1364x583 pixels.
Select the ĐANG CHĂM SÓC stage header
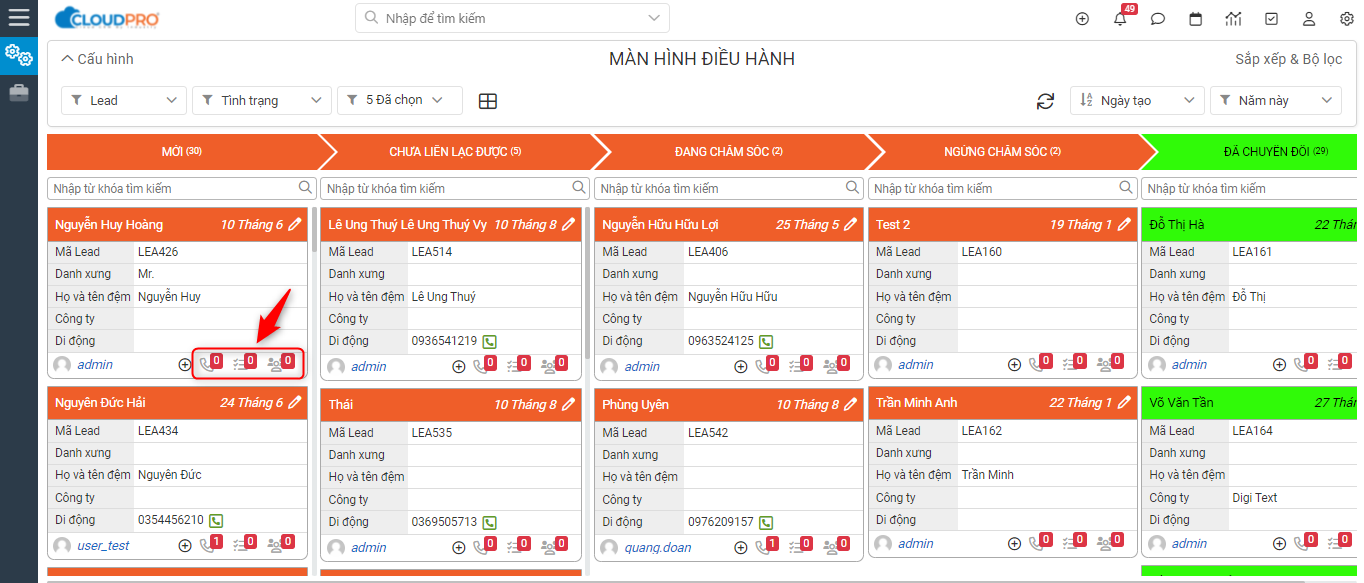click(x=728, y=152)
